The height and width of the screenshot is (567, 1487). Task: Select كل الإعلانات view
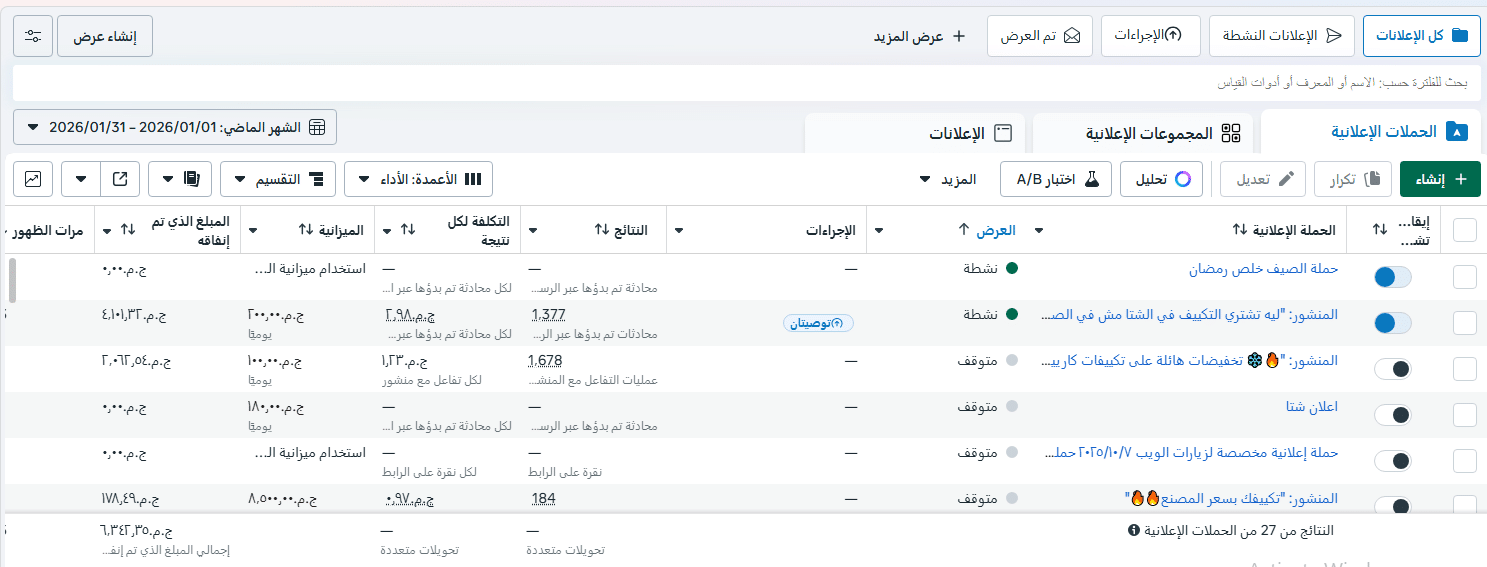tap(1421, 36)
